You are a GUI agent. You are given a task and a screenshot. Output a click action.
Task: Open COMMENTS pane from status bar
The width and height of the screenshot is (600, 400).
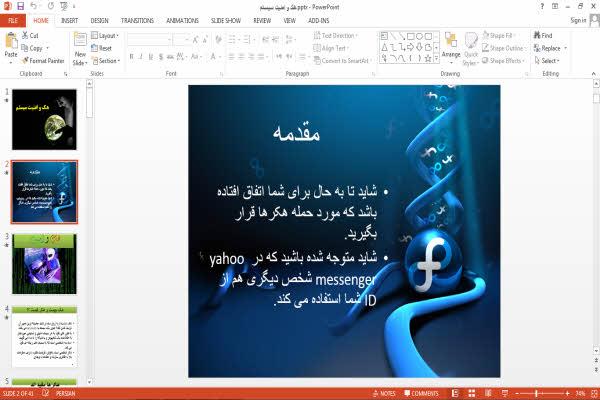click(x=421, y=393)
